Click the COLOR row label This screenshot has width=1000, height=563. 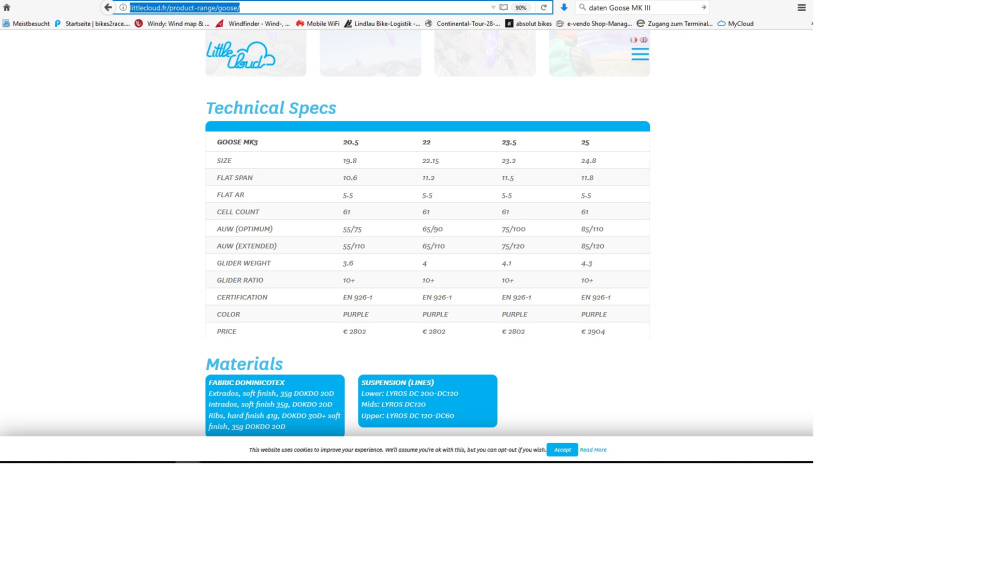pyautogui.click(x=228, y=314)
